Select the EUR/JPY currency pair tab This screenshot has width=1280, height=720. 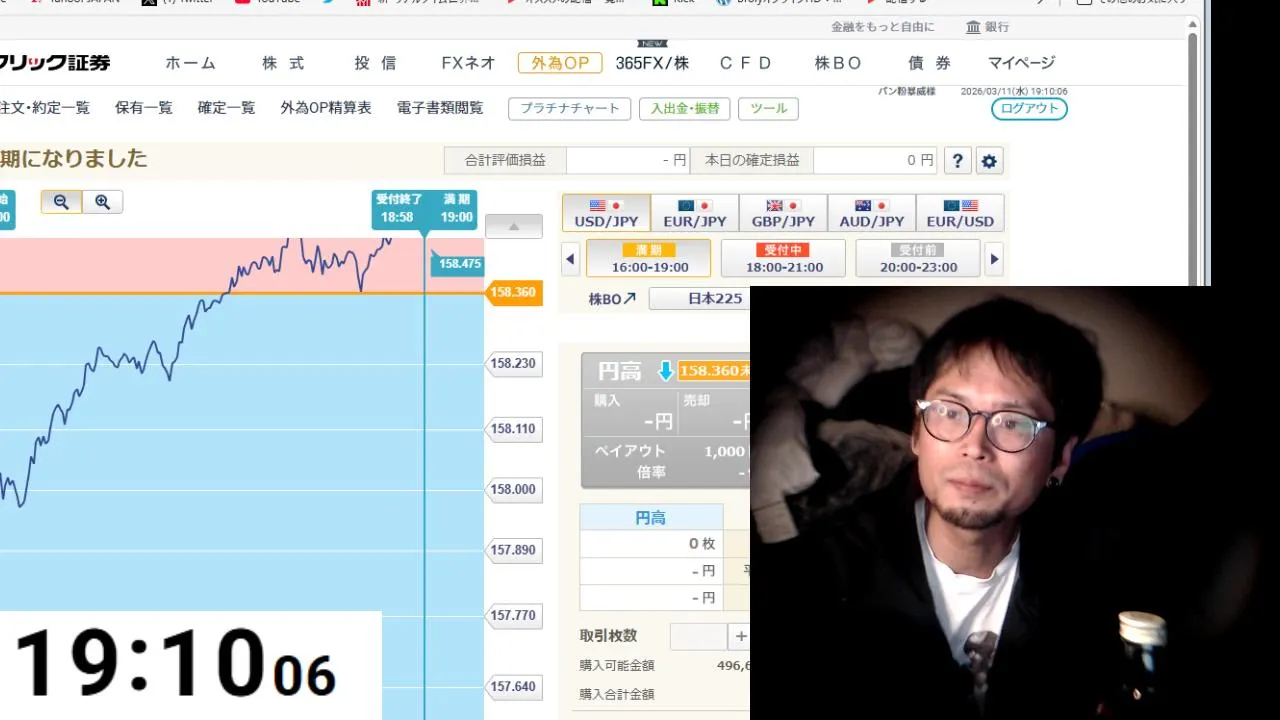click(x=695, y=213)
